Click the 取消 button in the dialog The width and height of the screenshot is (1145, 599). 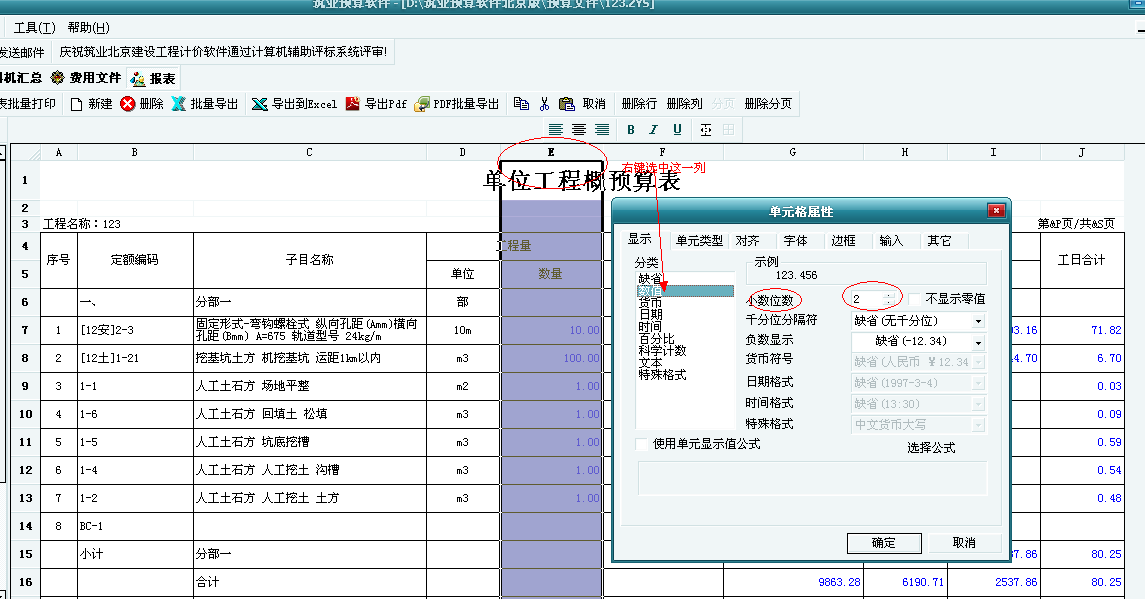click(963, 543)
